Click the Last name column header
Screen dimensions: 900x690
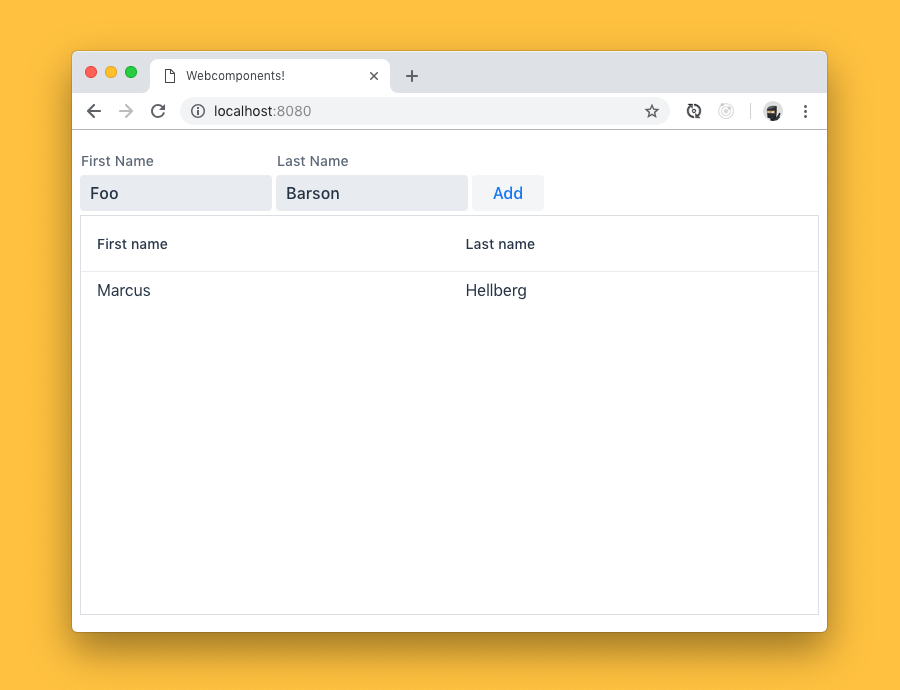pos(500,243)
